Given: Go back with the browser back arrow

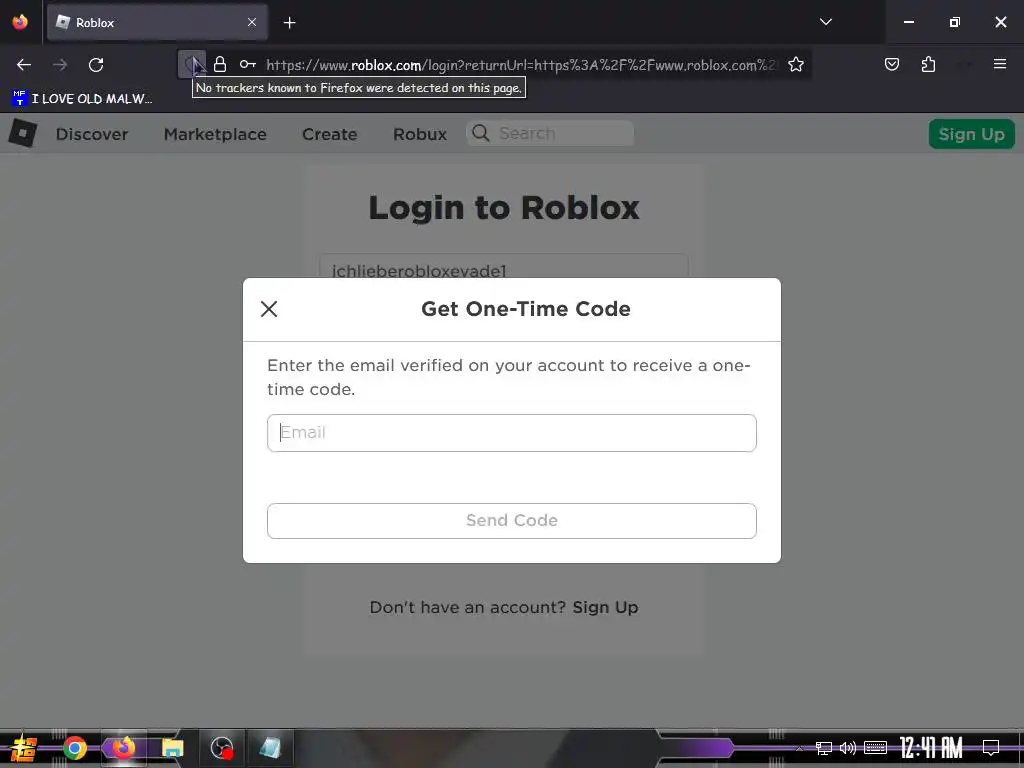Looking at the screenshot, I should click(x=24, y=65).
